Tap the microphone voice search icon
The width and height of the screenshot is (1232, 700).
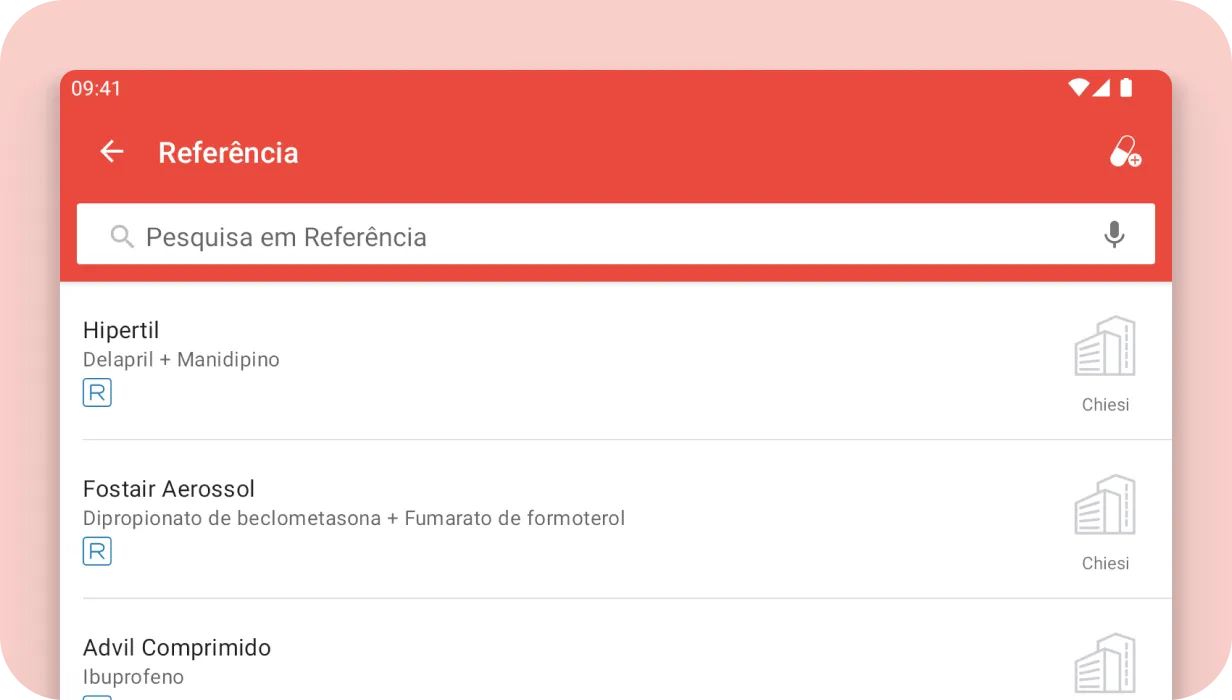(1114, 235)
